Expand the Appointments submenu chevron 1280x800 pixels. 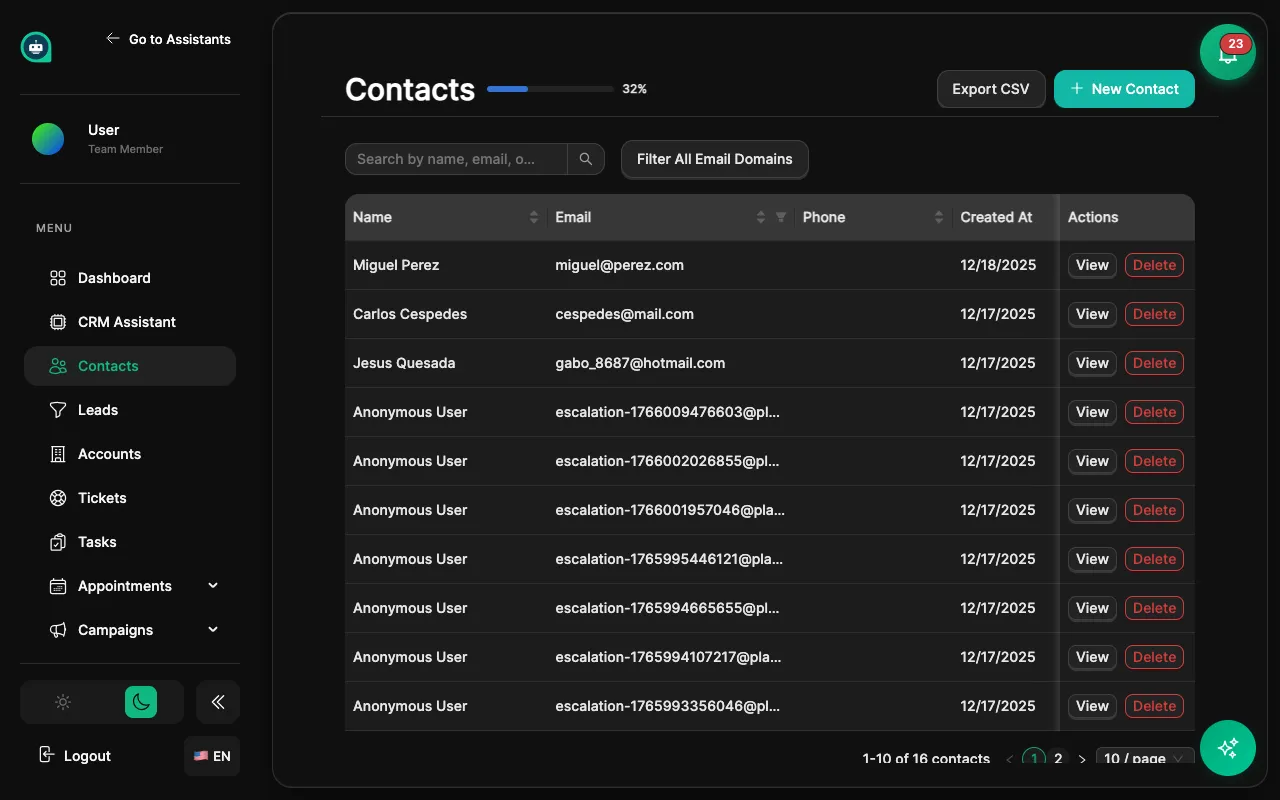213,586
